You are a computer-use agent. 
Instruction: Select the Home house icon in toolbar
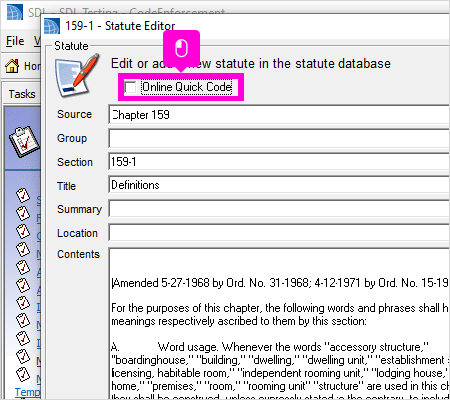12,66
